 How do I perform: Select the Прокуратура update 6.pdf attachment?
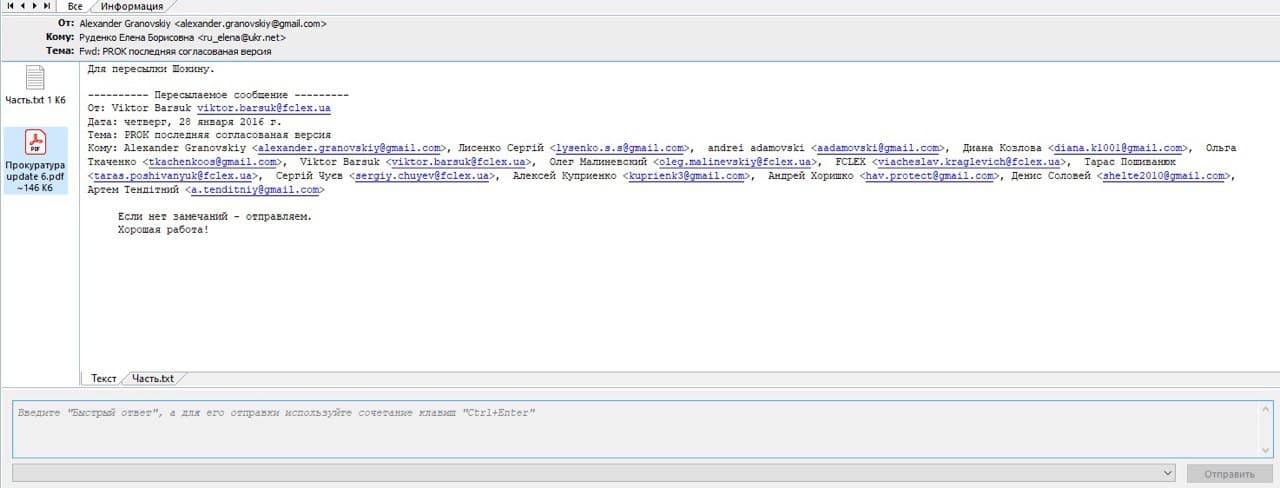click(35, 160)
